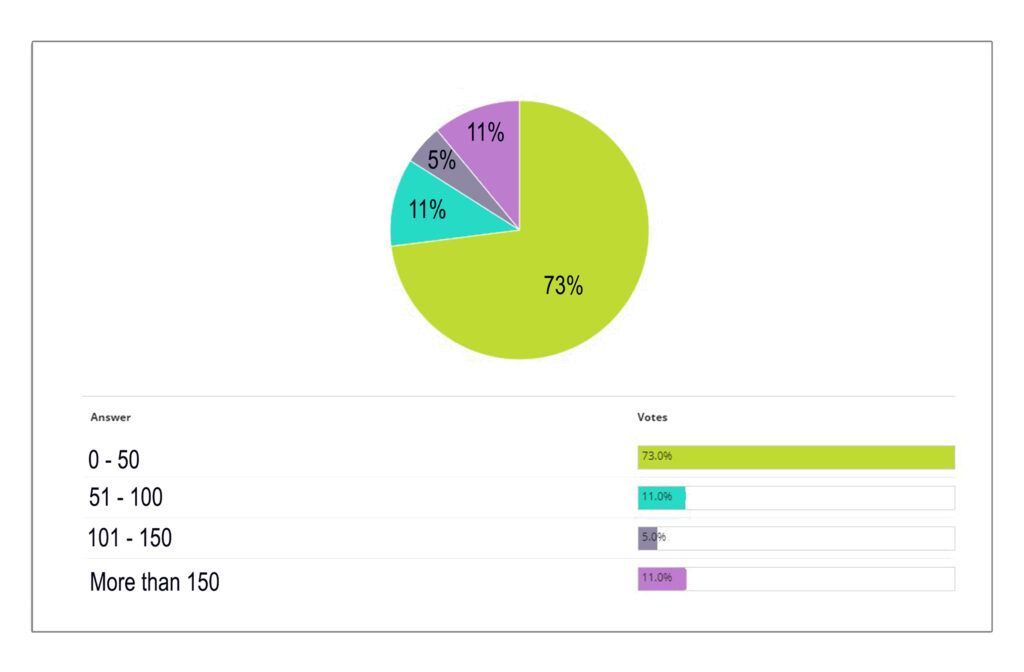Screen dimensions: 1024x672
Task: Click the gray 5.0% vote bar
Action: click(x=647, y=538)
